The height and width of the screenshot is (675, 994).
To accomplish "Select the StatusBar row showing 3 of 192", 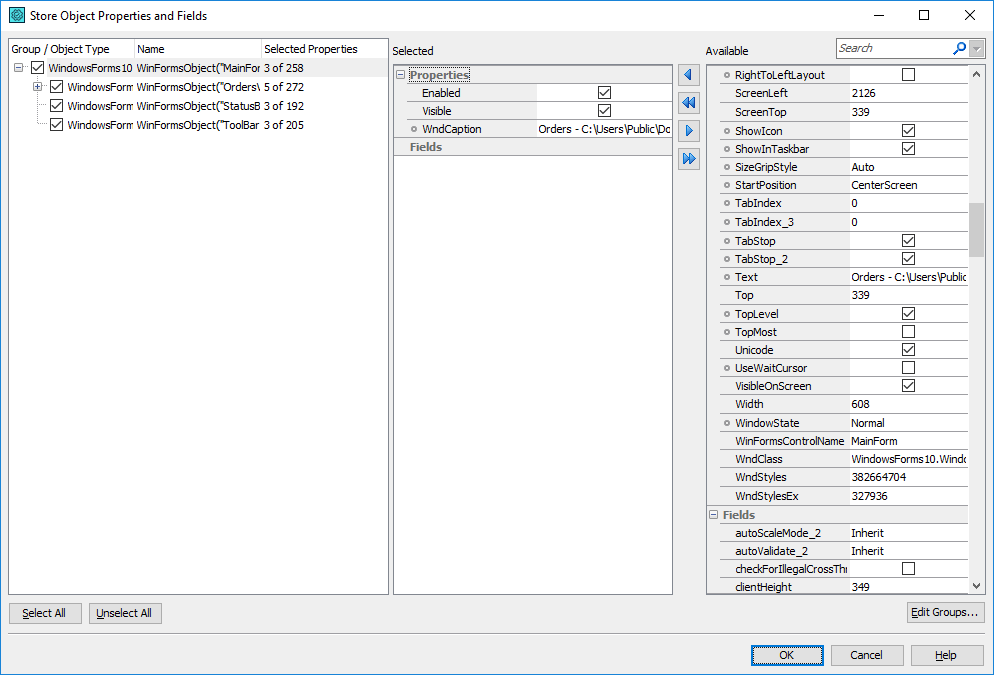I will coord(198,106).
